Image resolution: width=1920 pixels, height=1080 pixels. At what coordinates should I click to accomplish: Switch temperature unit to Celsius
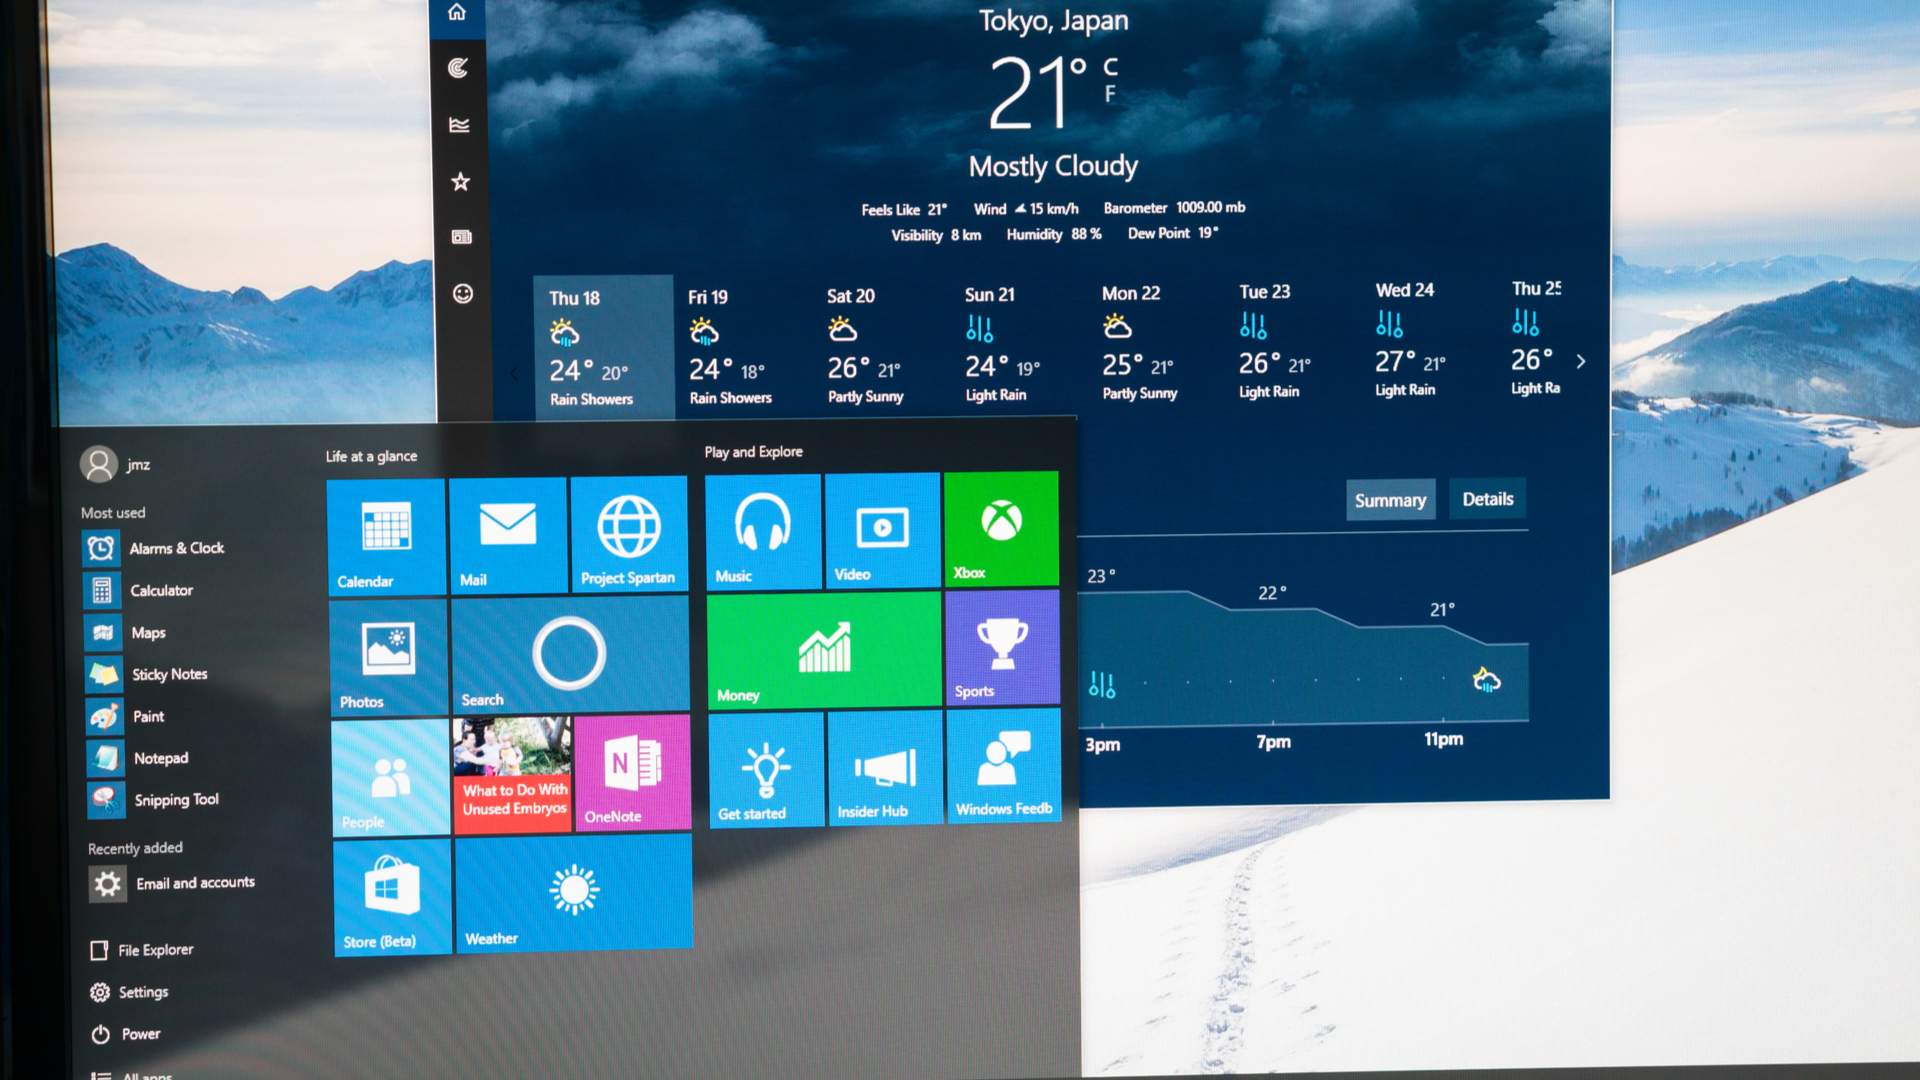1110,66
